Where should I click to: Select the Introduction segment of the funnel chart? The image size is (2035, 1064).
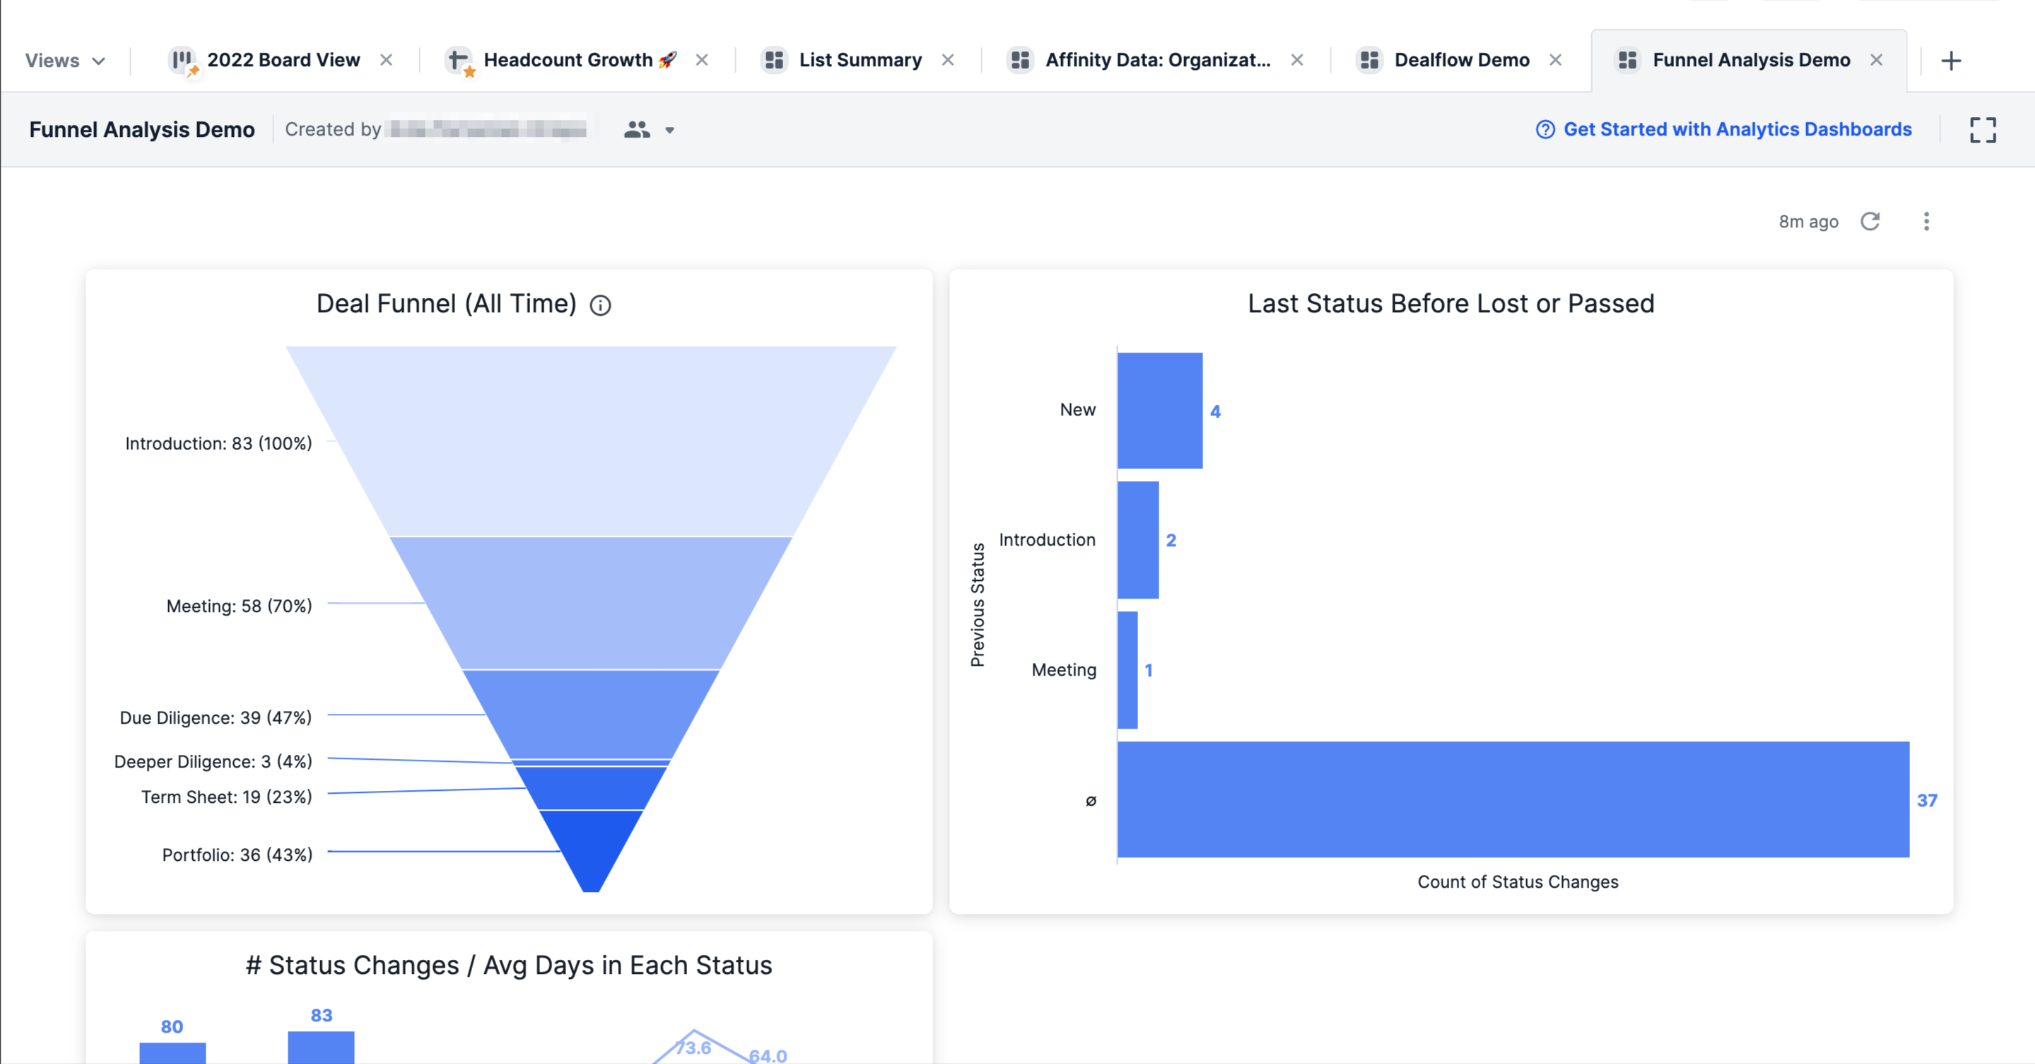(x=591, y=440)
